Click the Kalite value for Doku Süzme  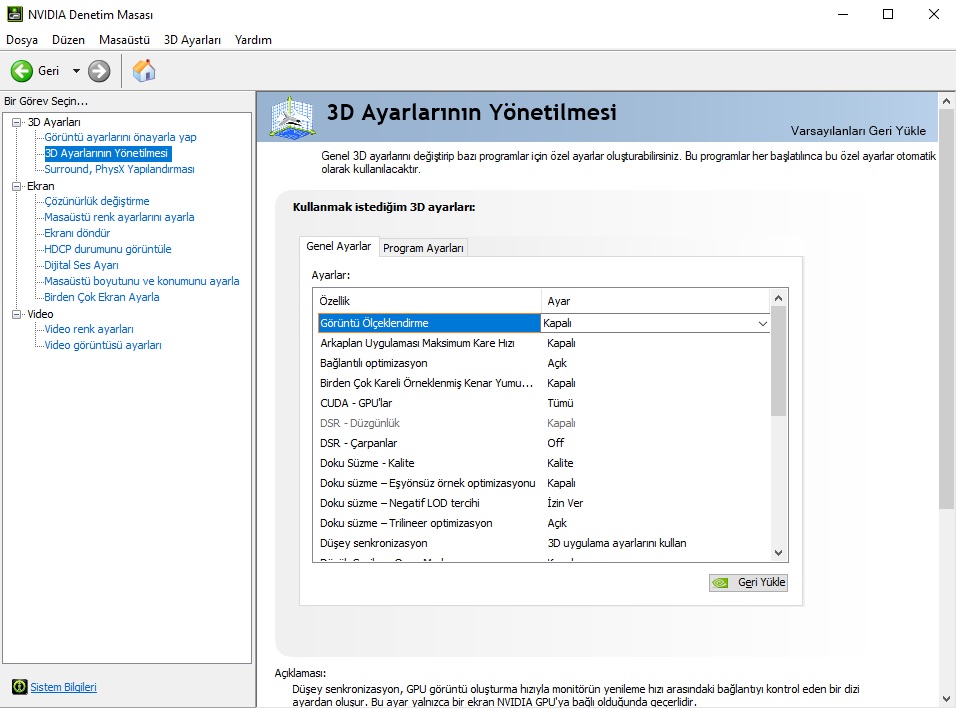click(x=560, y=463)
